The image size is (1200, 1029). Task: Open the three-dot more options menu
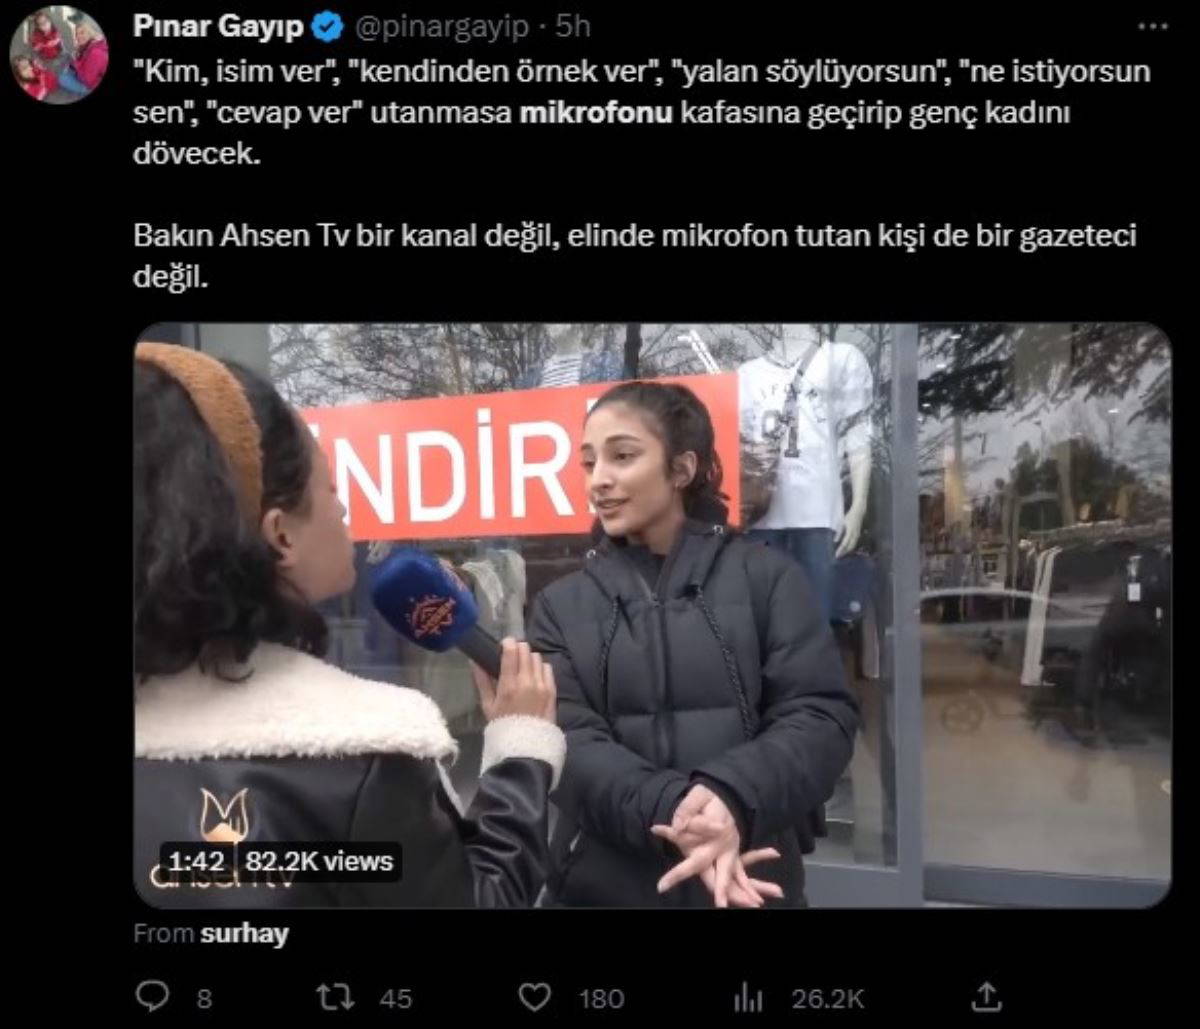click(x=1153, y=27)
